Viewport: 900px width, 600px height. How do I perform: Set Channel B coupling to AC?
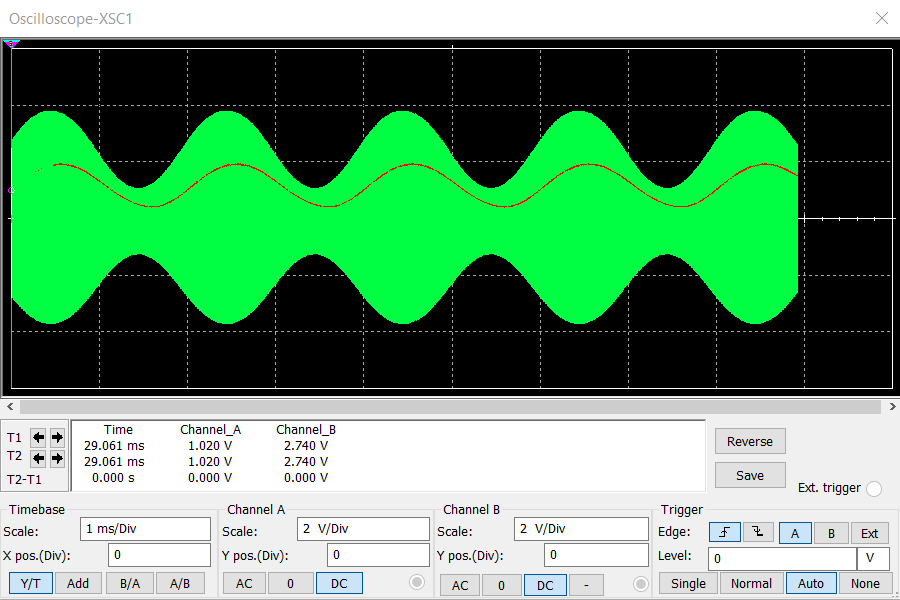pos(460,585)
